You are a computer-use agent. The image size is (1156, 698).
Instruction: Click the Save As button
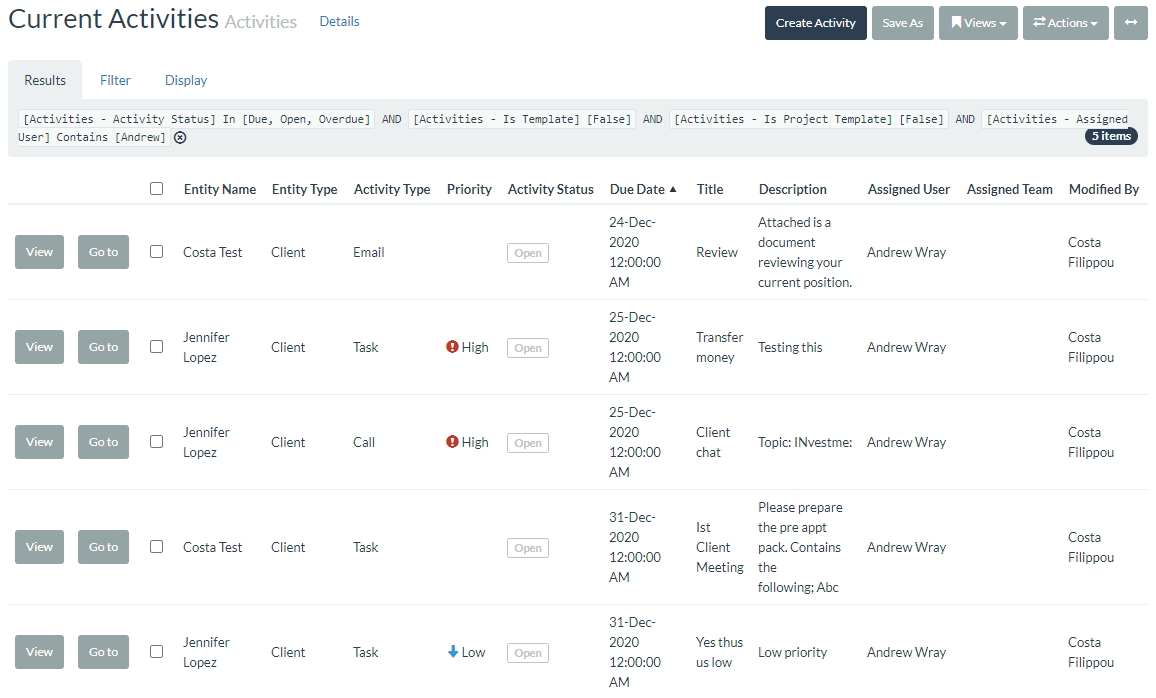pyautogui.click(x=902, y=23)
